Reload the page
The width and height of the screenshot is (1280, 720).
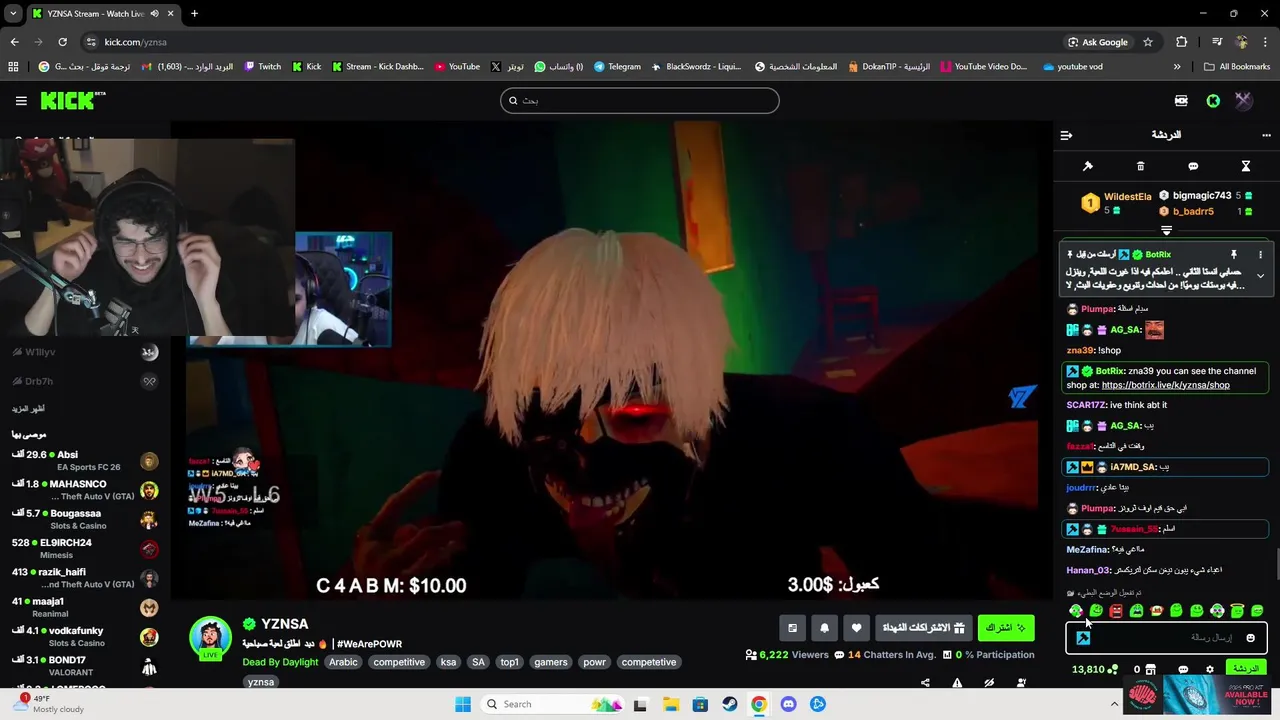point(62,42)
